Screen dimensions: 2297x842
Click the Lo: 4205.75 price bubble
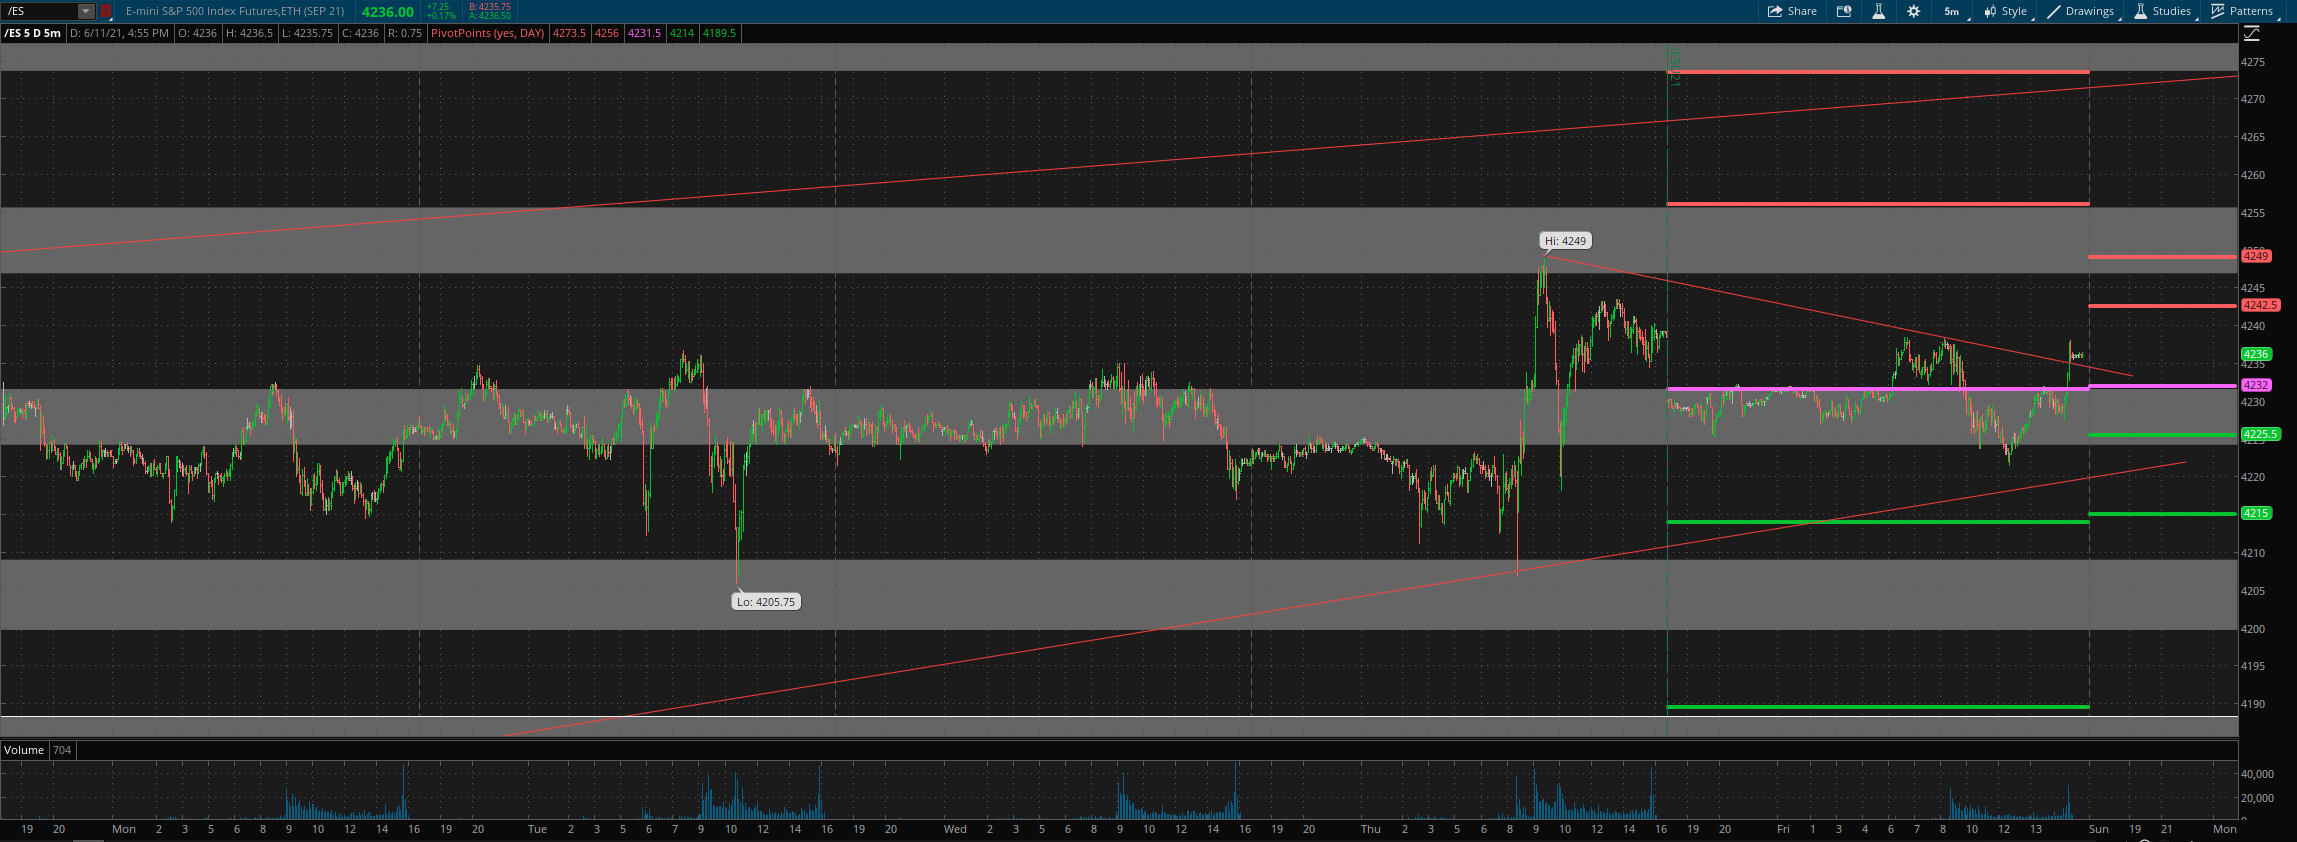(x=766, y=602)
